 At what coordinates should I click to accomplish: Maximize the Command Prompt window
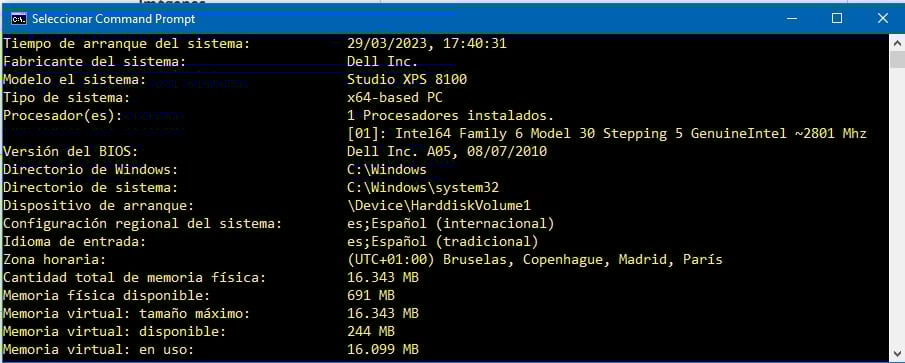[837, 19]
